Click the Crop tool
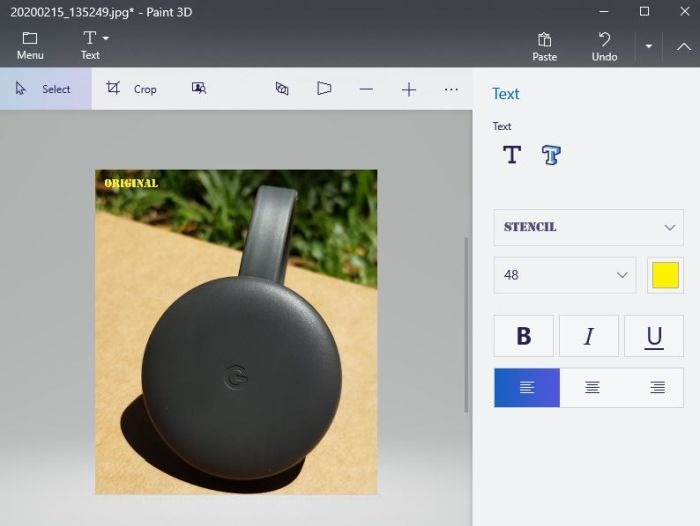Screen dimensions: 700x526 133,89
